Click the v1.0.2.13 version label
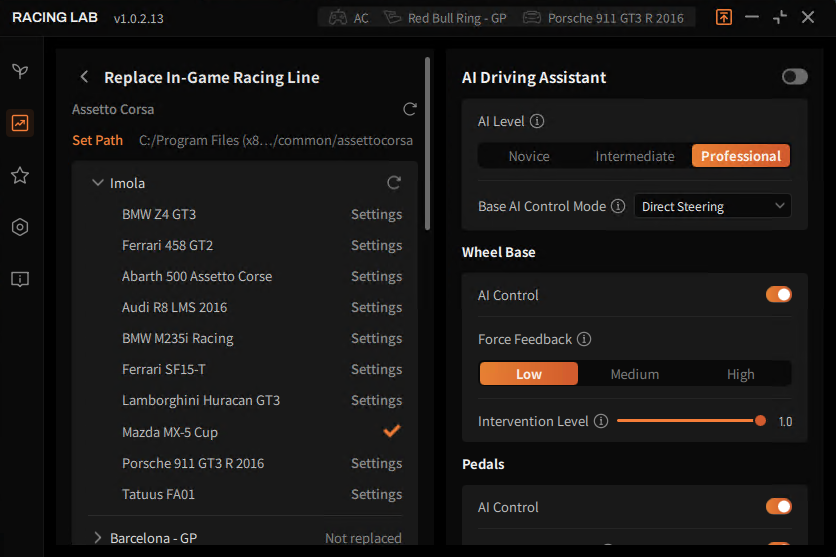 139,19
